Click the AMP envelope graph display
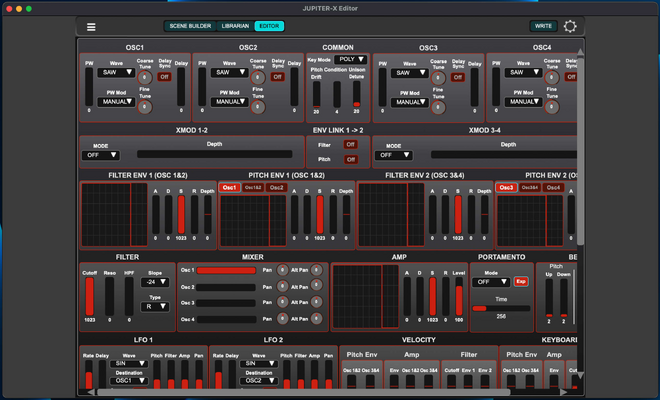The height and width of the screenshot is (400, 660). coord(365,296)
